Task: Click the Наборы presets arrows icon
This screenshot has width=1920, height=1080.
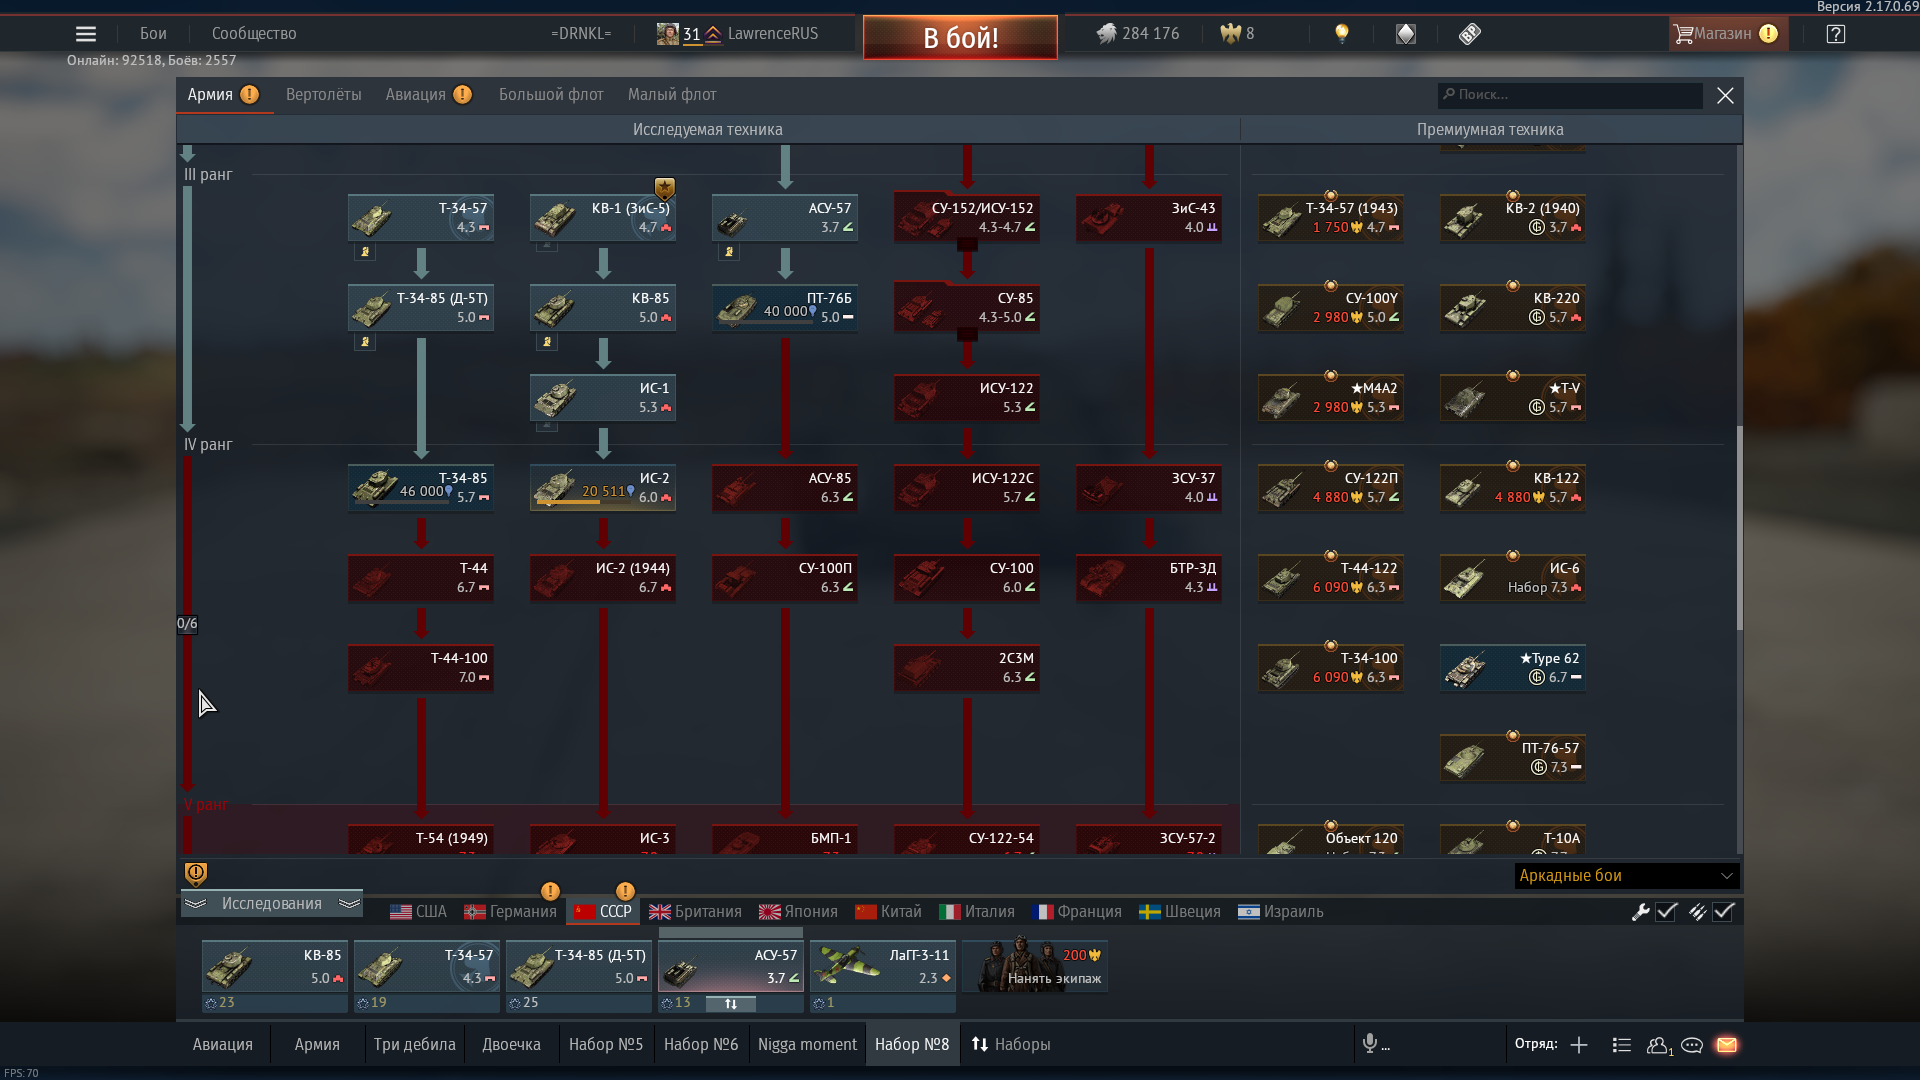Action: pyautogui.click(x=980, y=1044)
